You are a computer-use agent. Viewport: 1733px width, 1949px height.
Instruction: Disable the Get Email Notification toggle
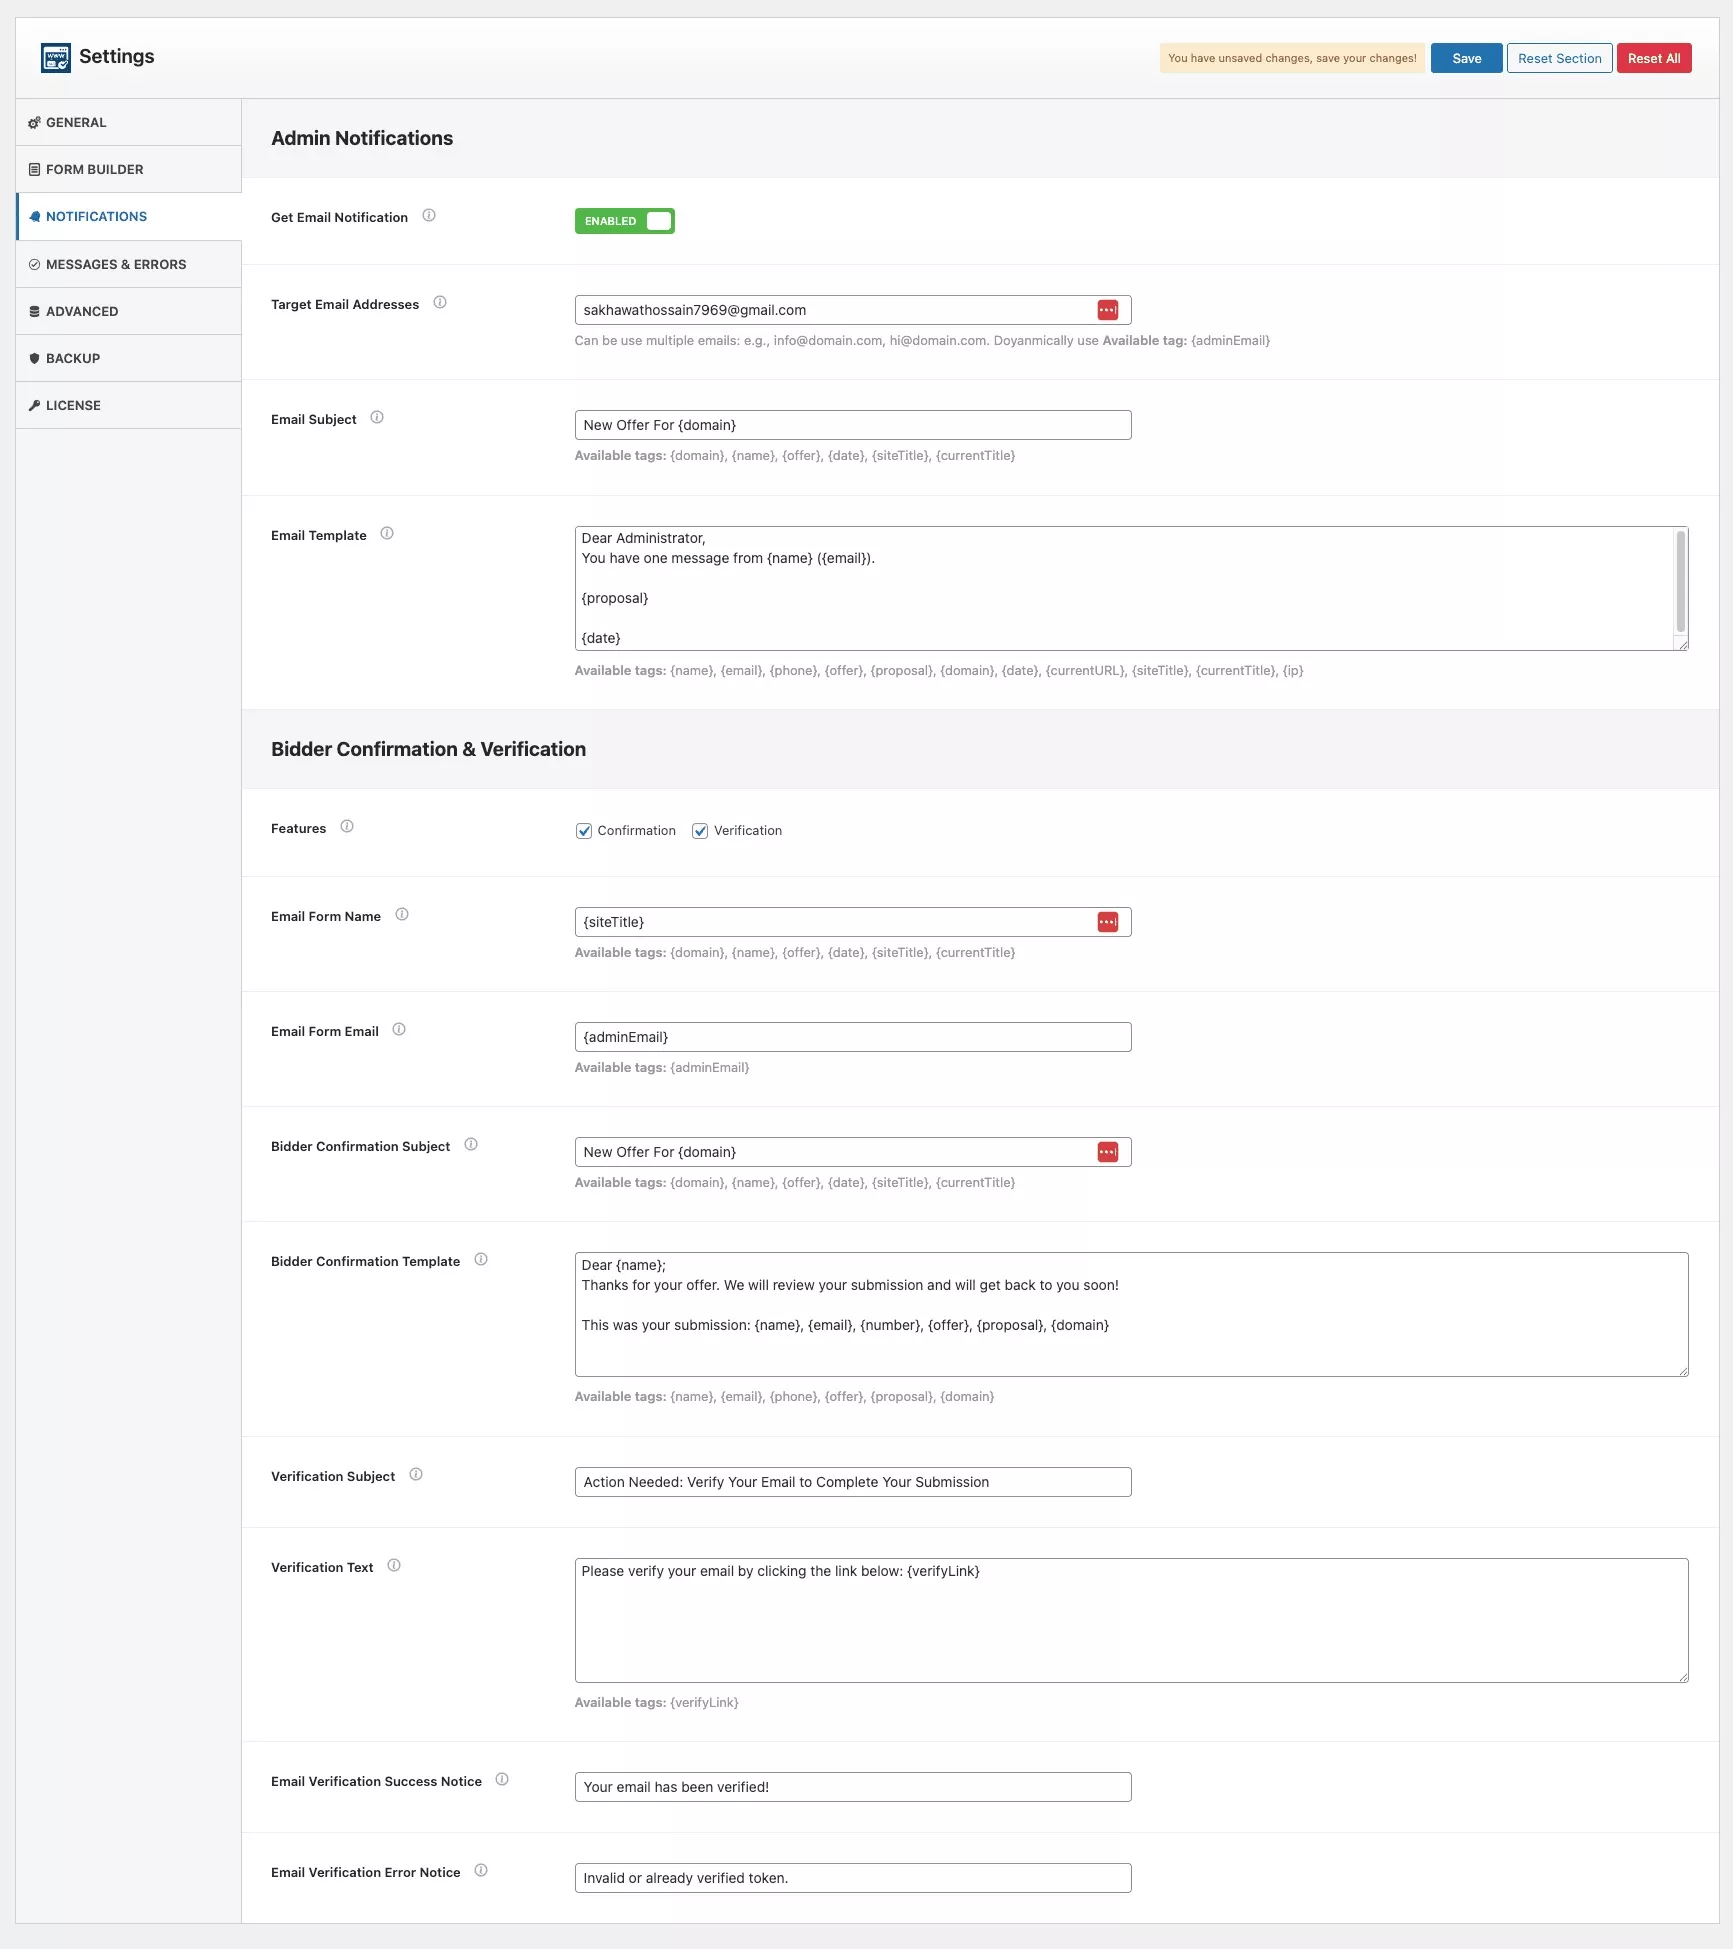pos(624,221)
